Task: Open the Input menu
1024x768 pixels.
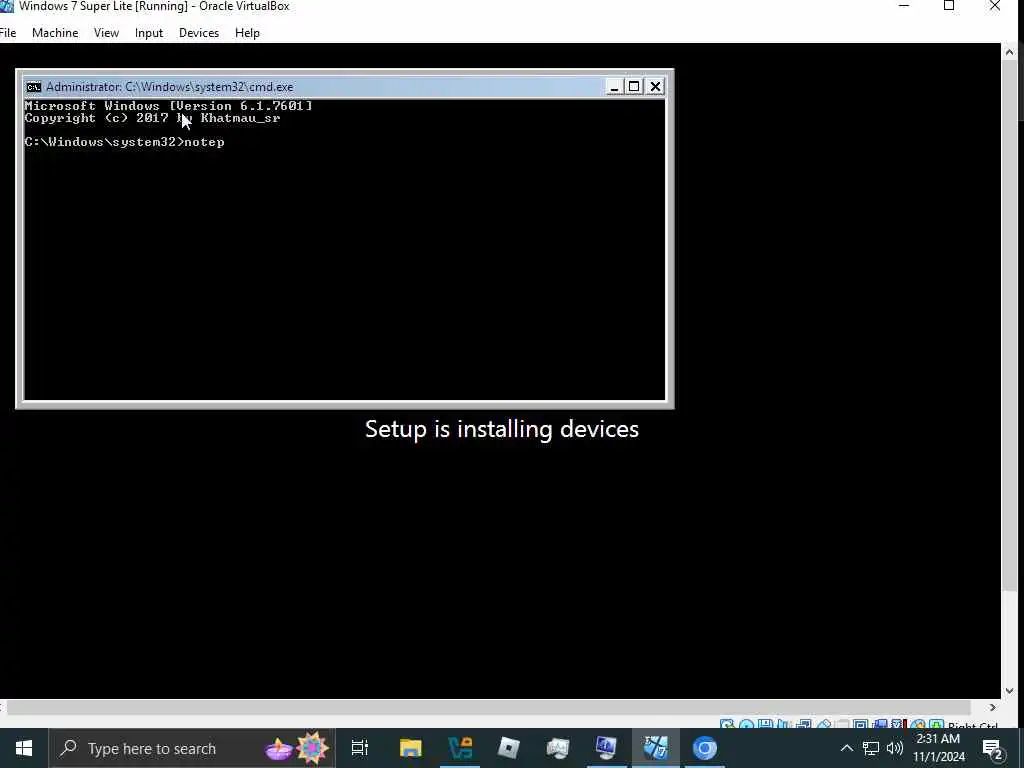Action: click(149, 33)
